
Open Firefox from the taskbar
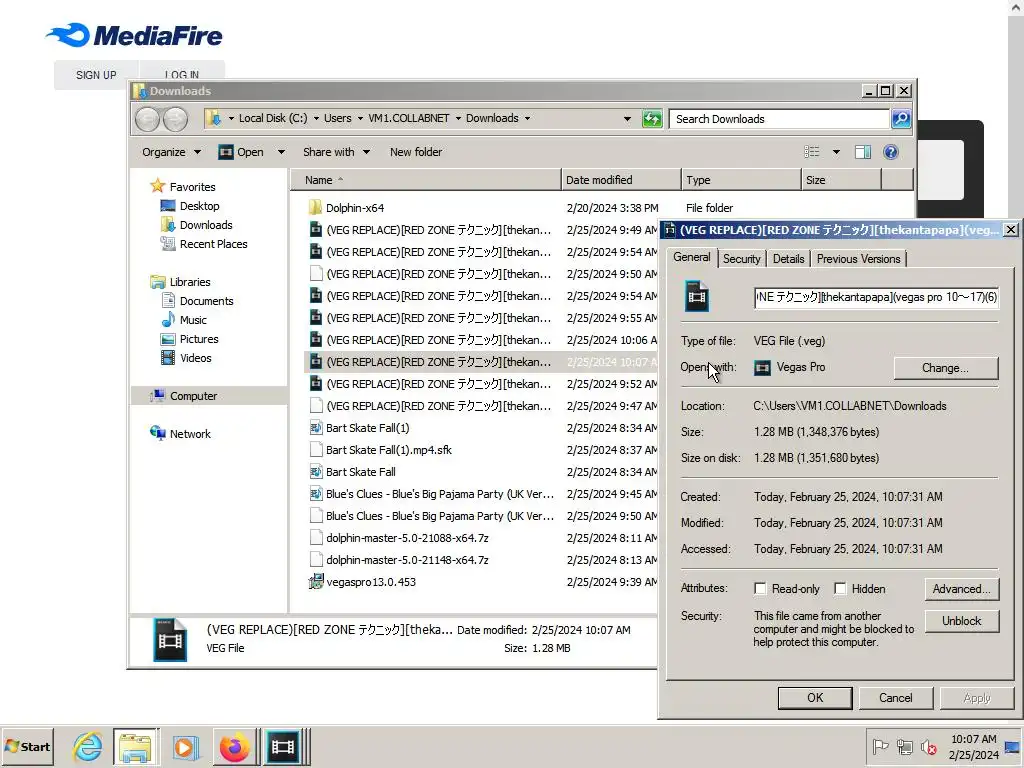point(234,746)
